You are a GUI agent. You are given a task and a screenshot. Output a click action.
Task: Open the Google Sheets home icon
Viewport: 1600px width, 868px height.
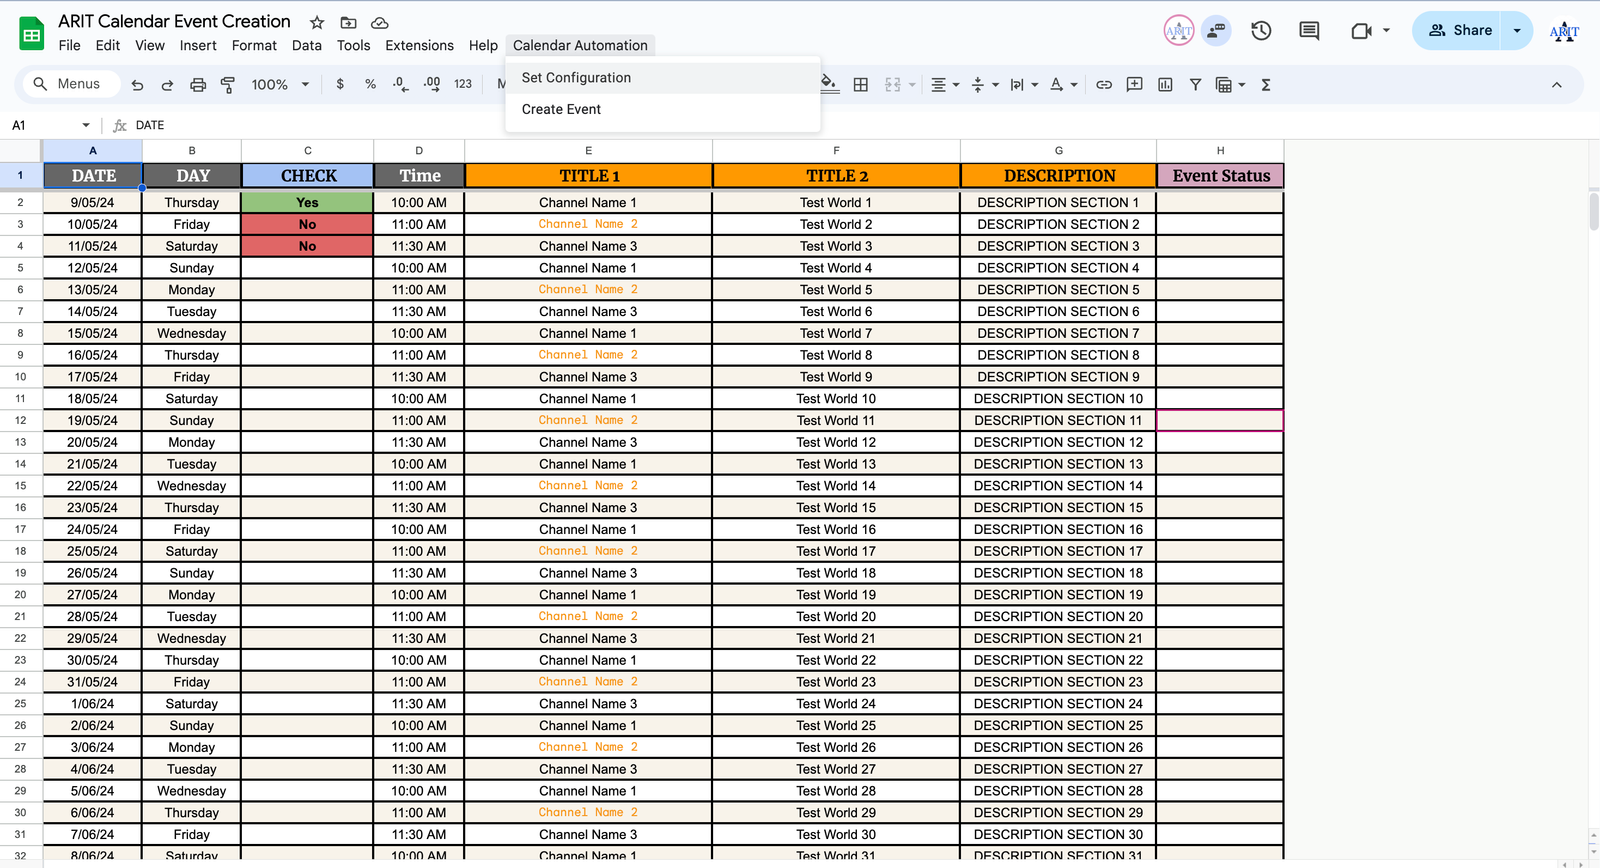pos(32,33)
